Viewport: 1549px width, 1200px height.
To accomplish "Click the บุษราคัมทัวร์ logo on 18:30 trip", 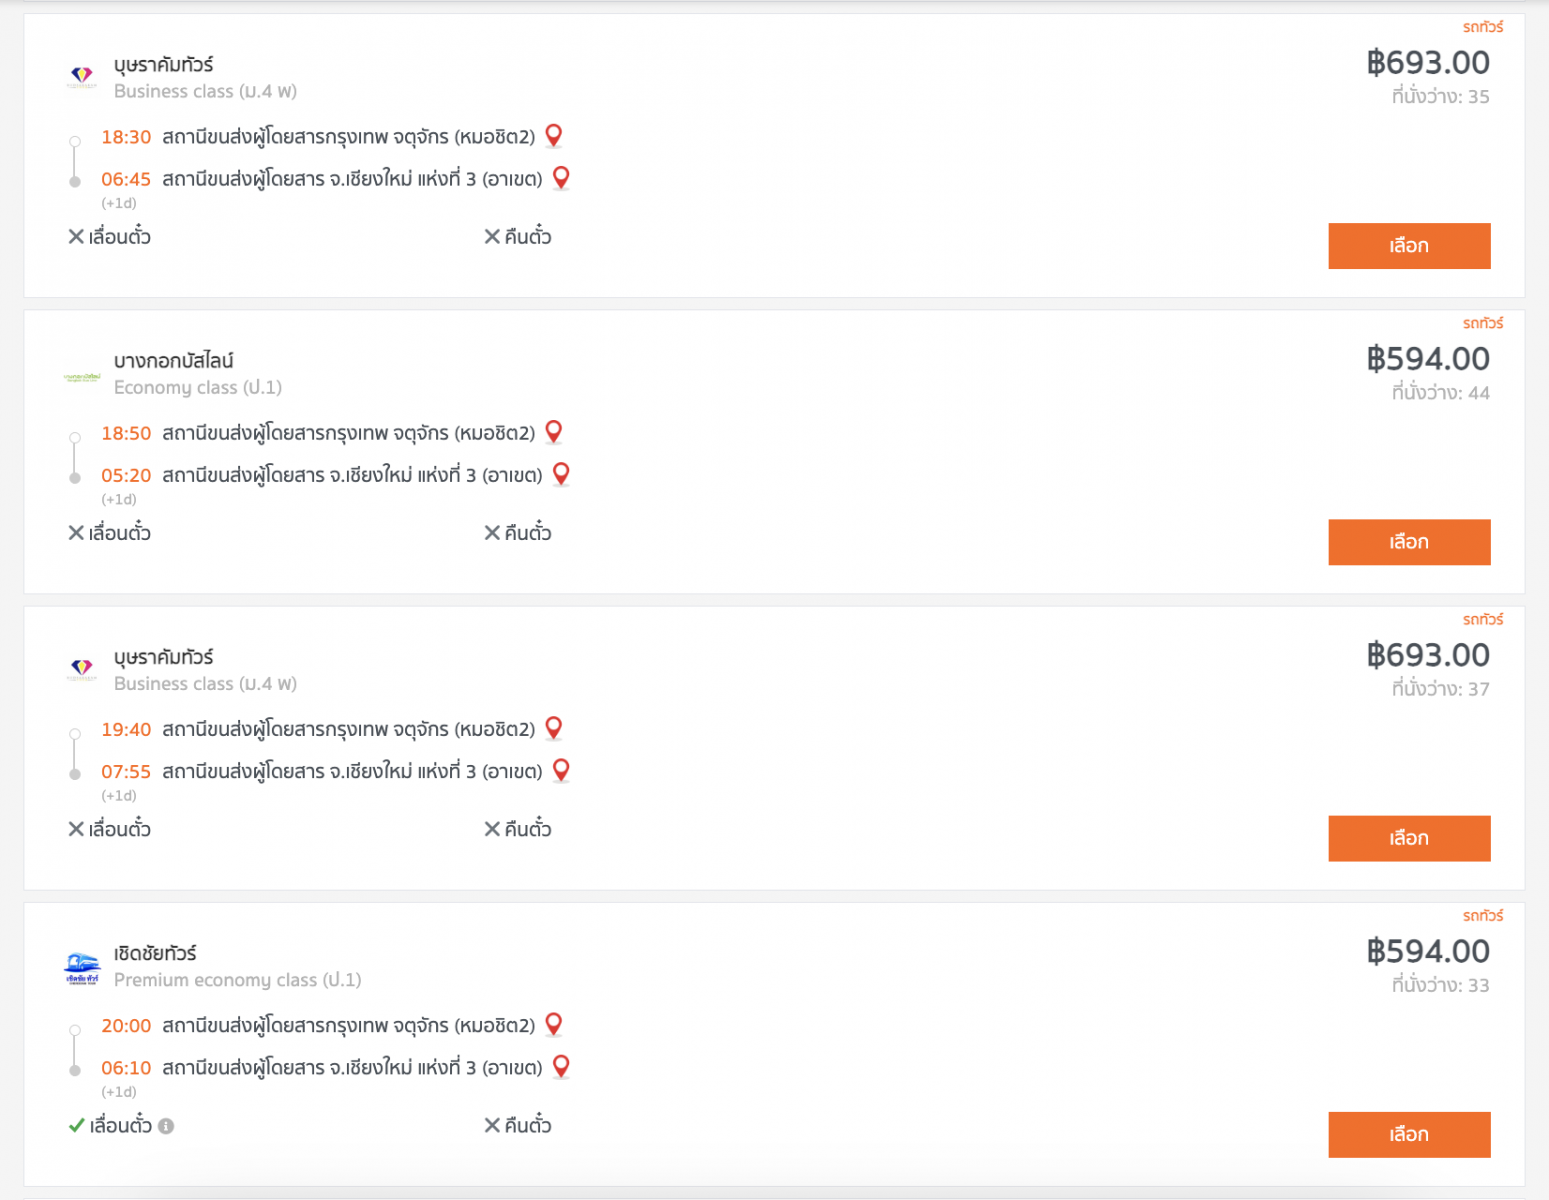I will 82,76.
